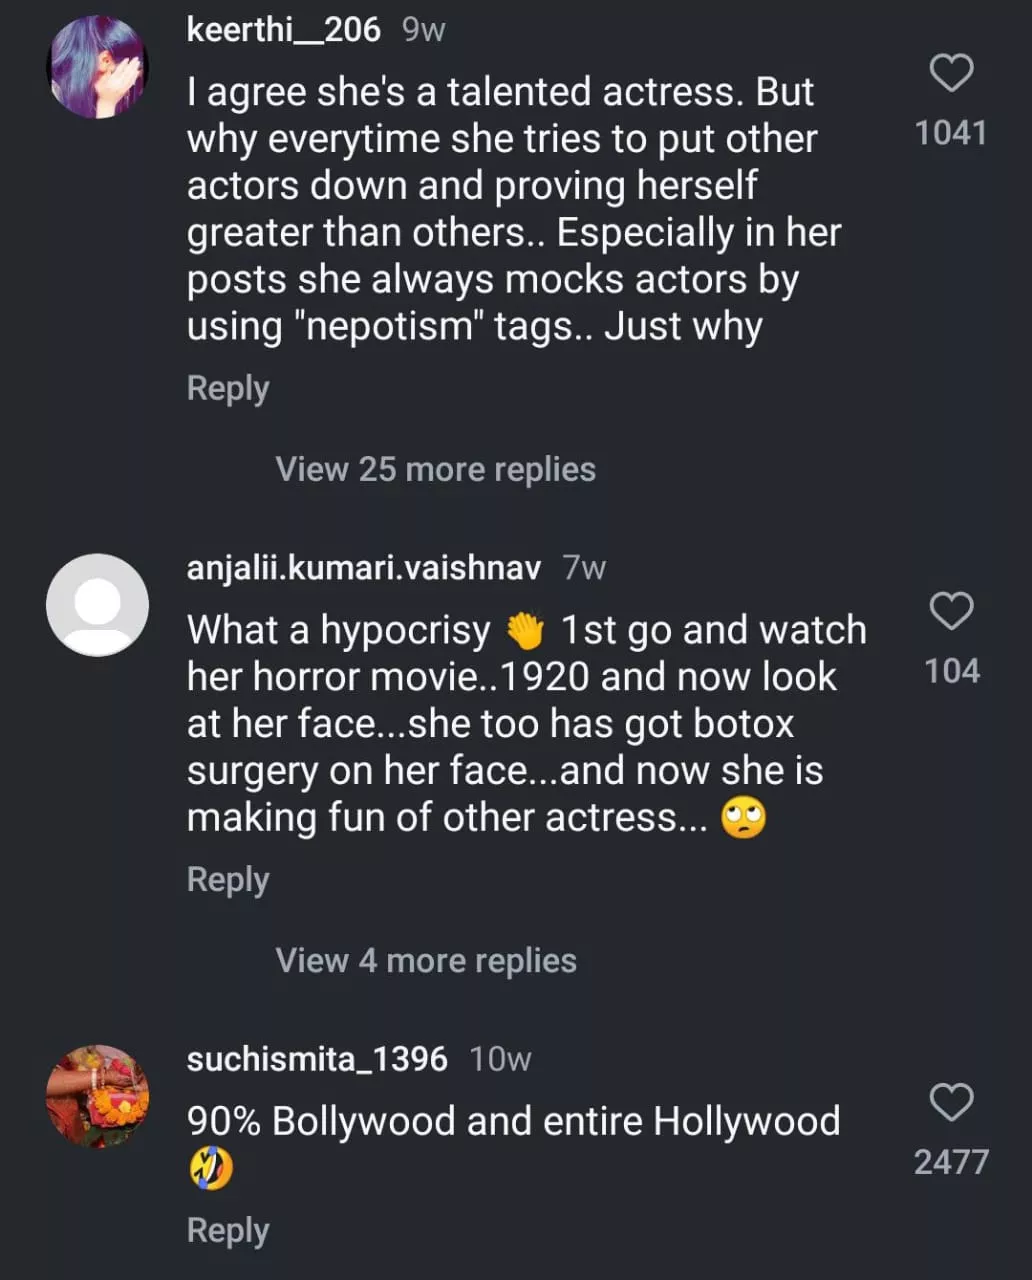
Task: Open the keerthi__206 username link
Action: pyautogui.click(x=283, y=30)
